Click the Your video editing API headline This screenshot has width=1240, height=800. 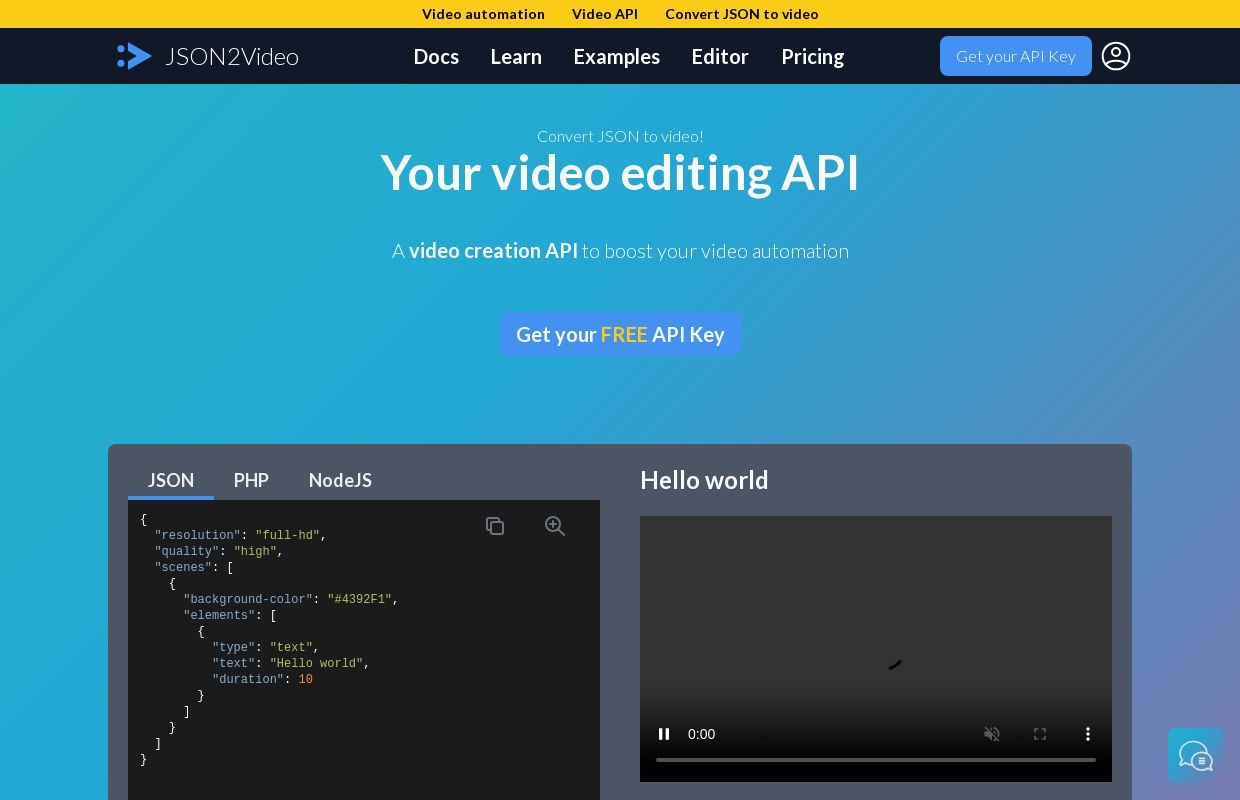pyautogui.click(x=620, y=172)
